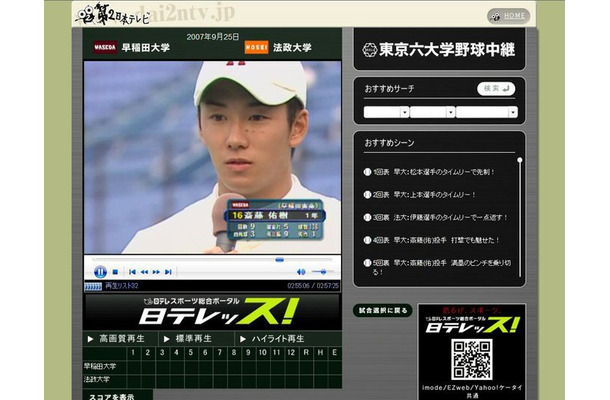Click the WASEDA team badge

105,47
